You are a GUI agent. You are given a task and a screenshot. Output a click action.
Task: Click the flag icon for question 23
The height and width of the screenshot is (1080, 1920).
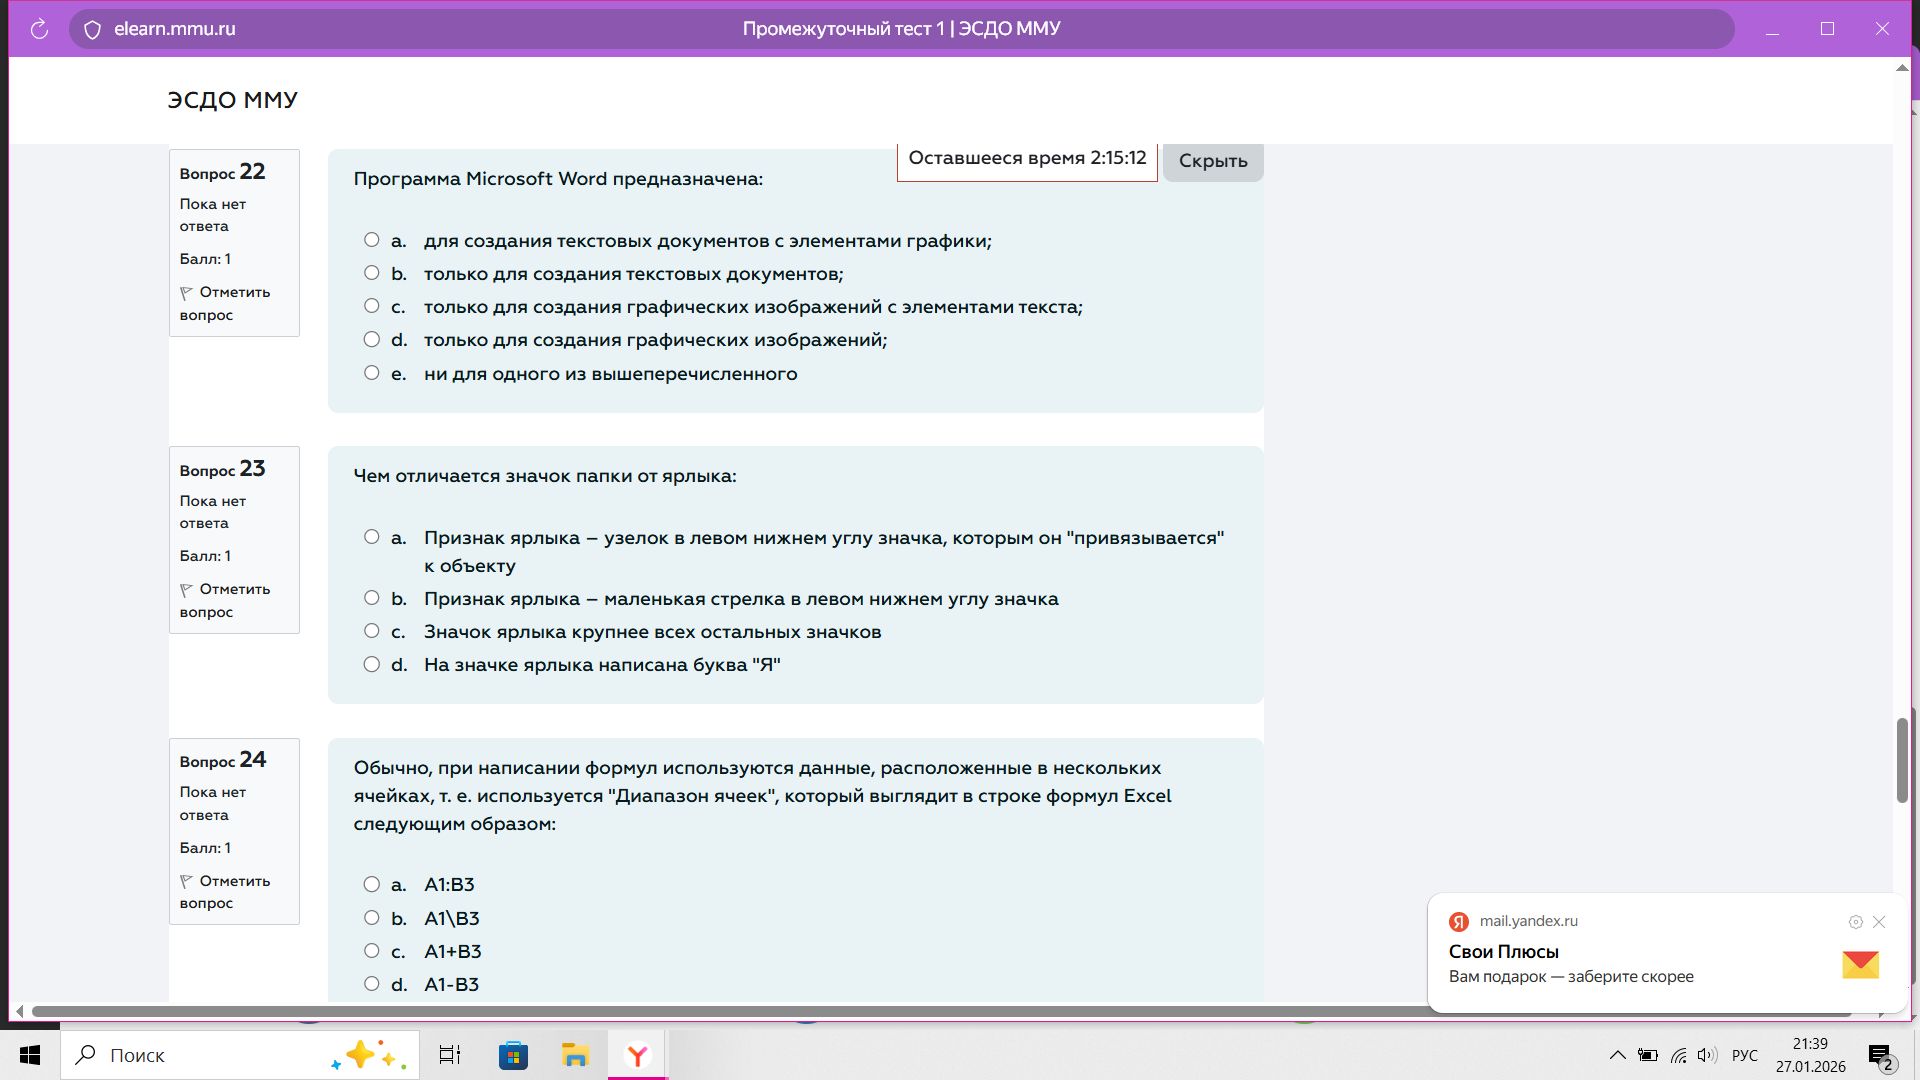coord(186,590)
